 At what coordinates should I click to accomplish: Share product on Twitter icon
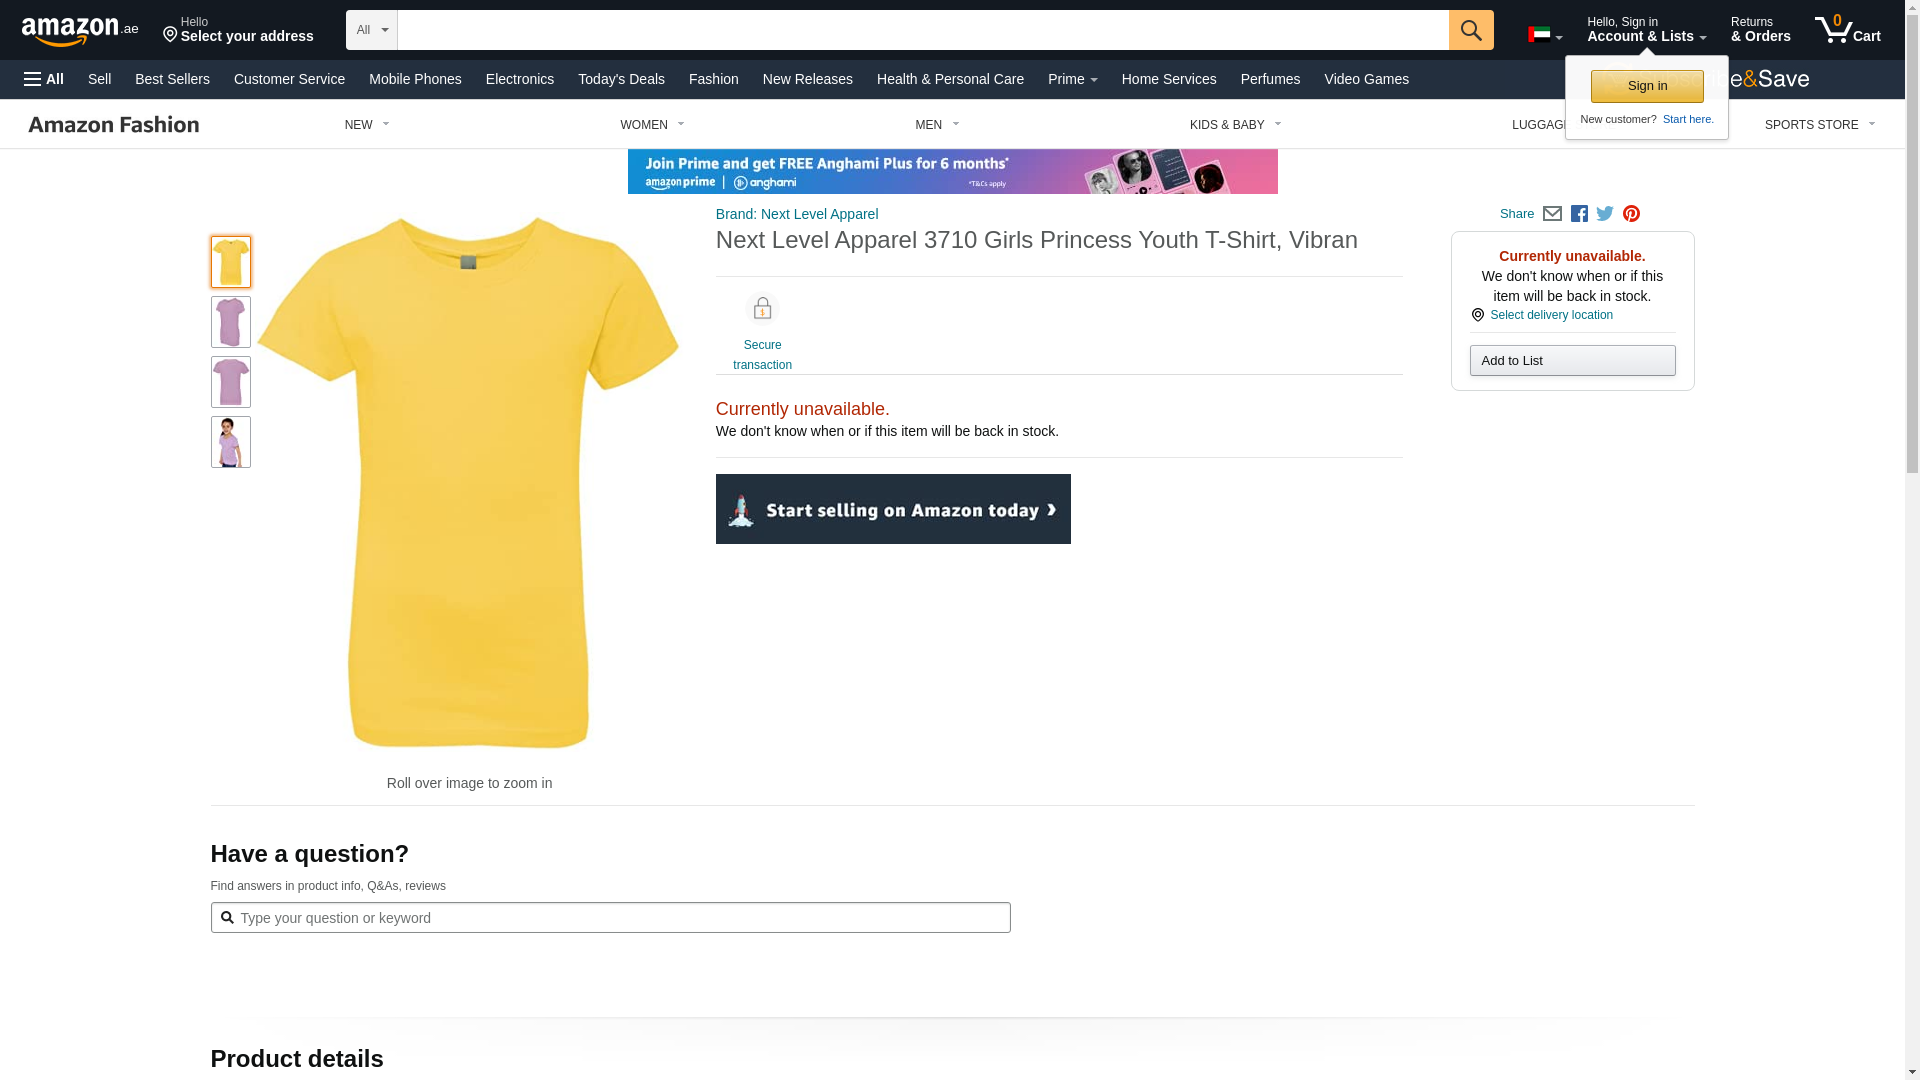pos(1605,214)
